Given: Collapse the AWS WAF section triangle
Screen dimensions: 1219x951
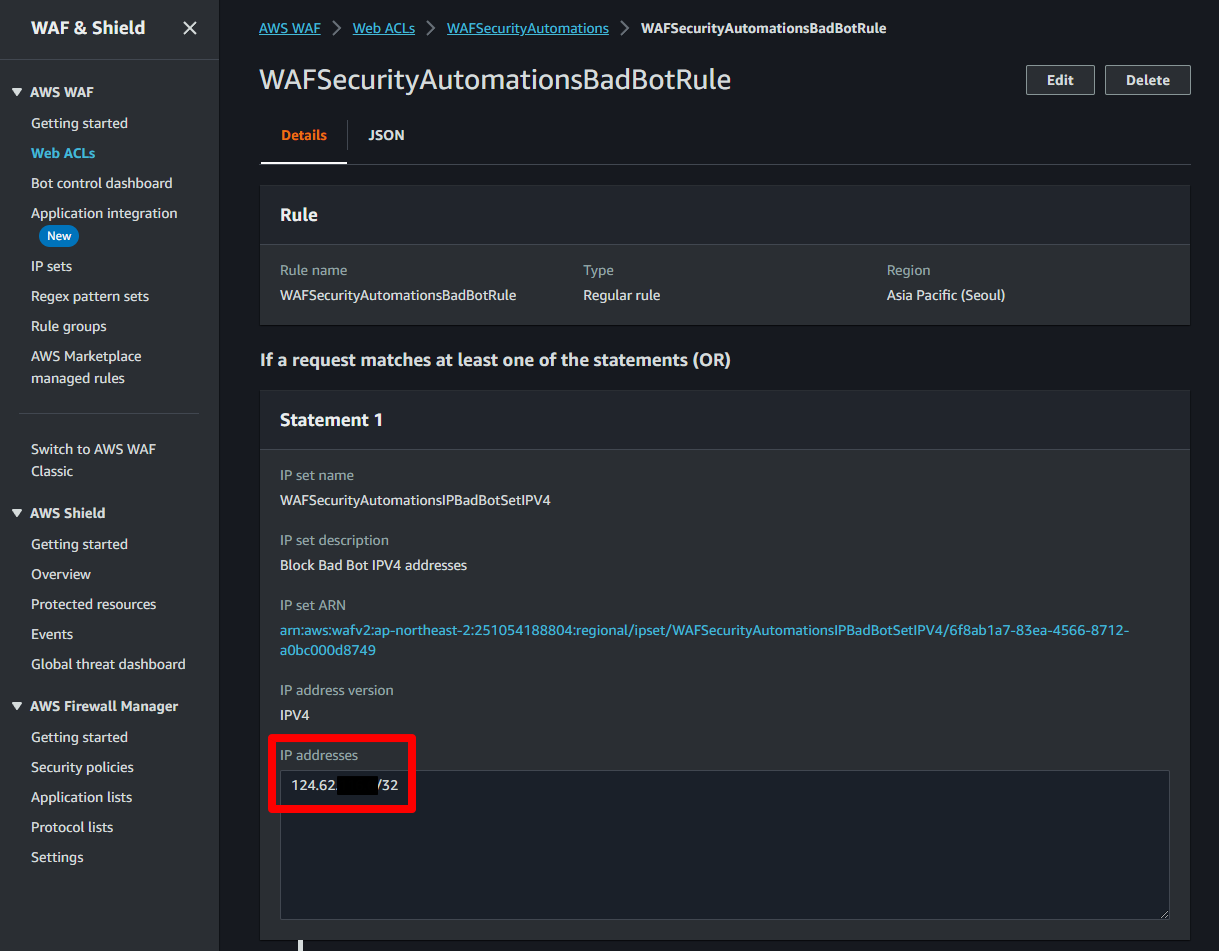Looking at the screenshot, I should [17, 92].
